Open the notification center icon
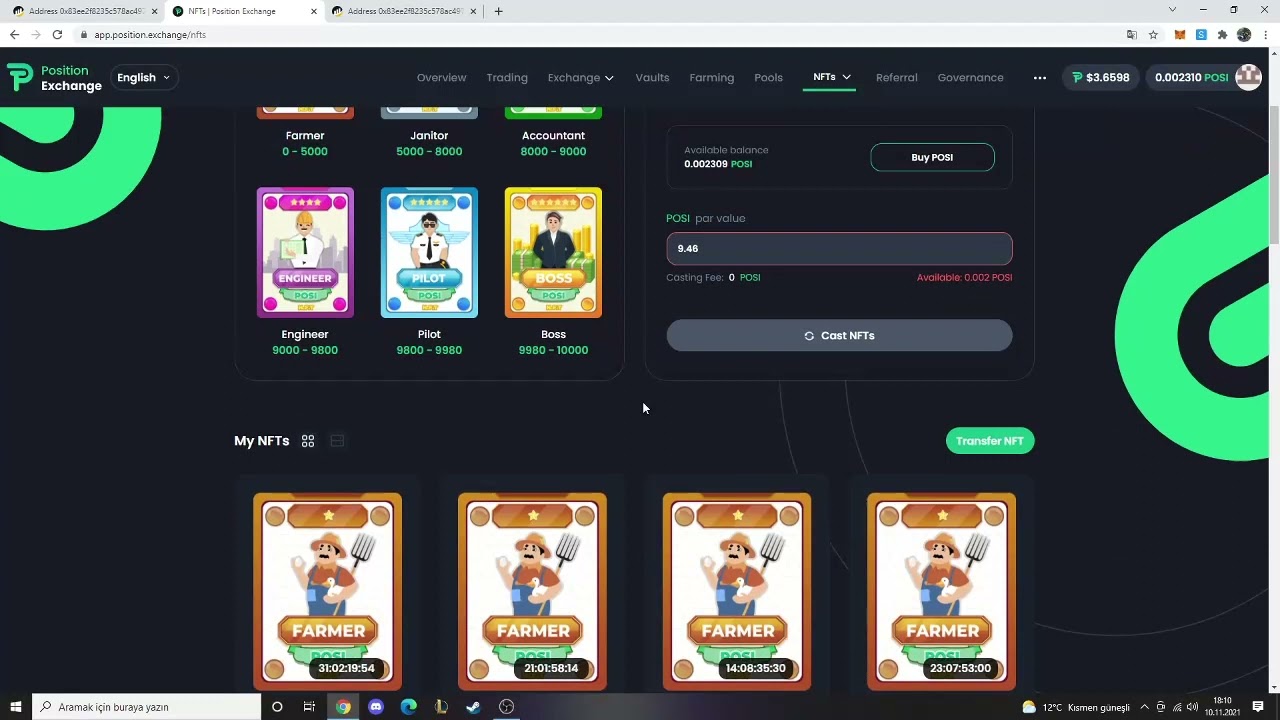Screen dimensions: 1280x720 (1258, 707)
